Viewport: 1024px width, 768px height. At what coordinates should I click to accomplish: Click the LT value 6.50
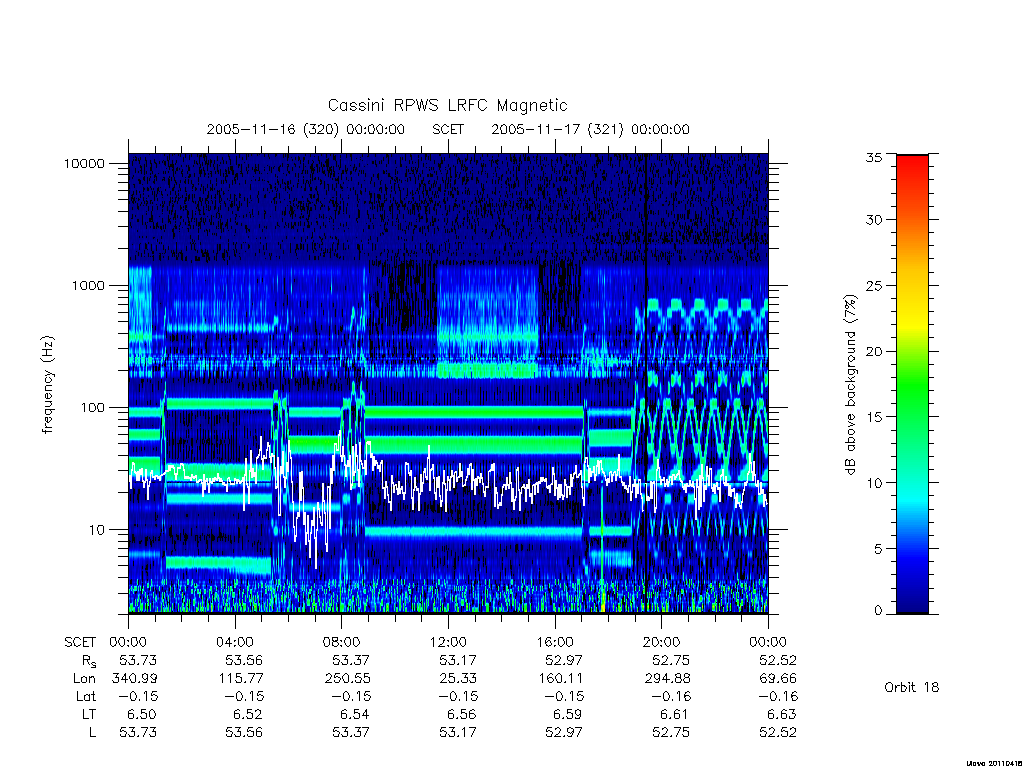pyautogui.click(x=142, y=714)
